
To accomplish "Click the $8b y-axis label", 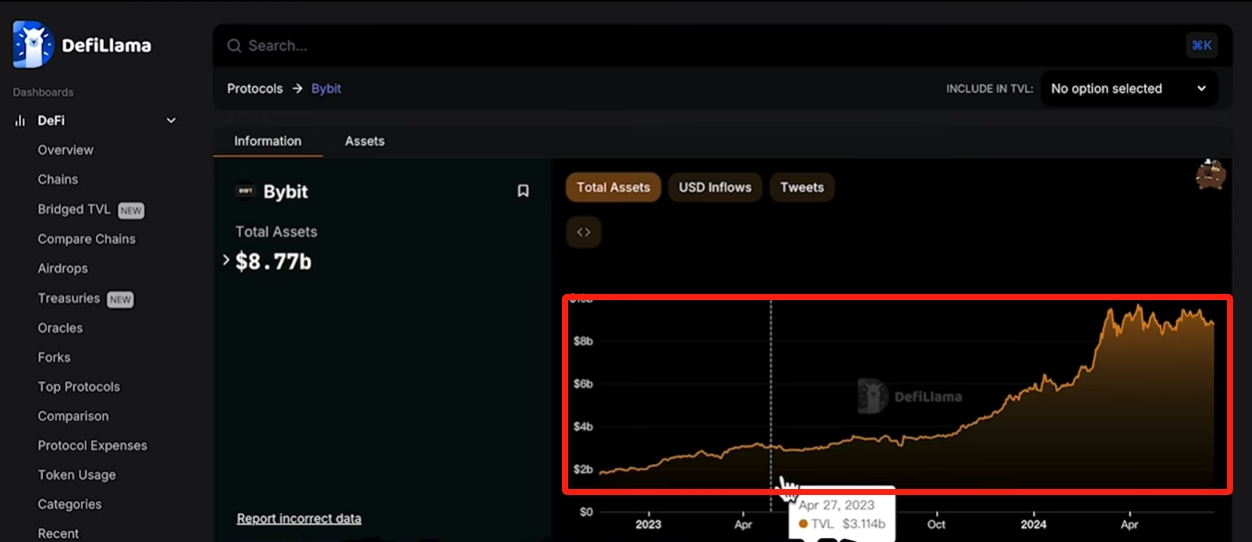I will pos(581,341).
